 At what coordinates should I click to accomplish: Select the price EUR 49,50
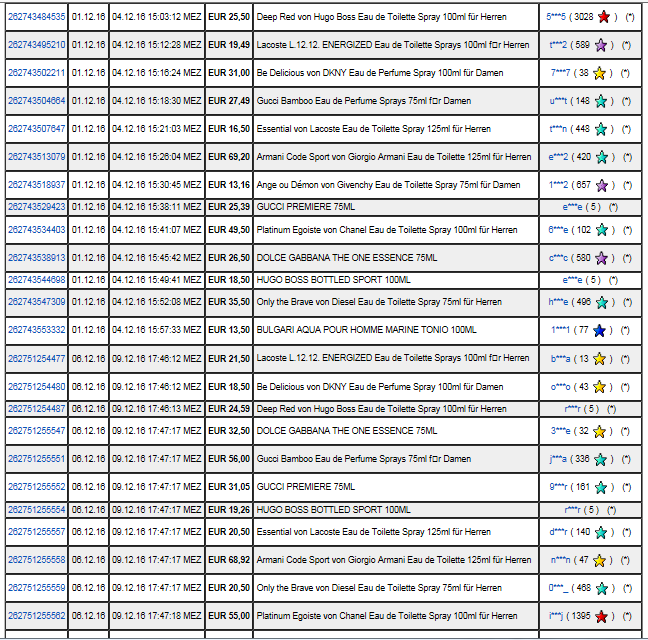pos(229,230)
